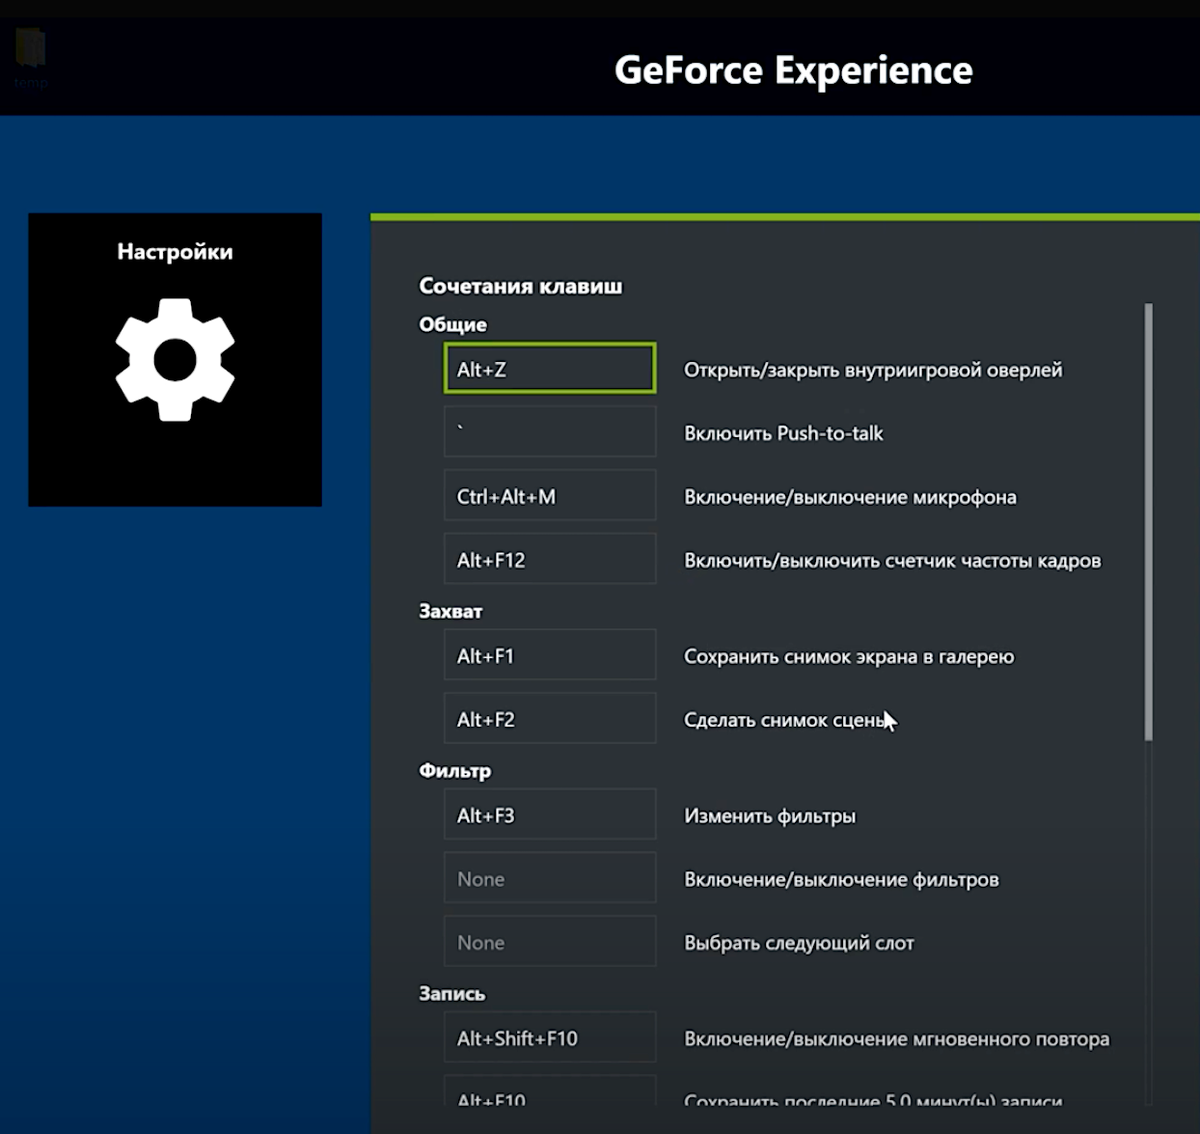Viewport: 1200px width, 1134px height.
Task: Set shortcut for Включение/выключение фильтров None field
Action: click(x=550, y=878)
